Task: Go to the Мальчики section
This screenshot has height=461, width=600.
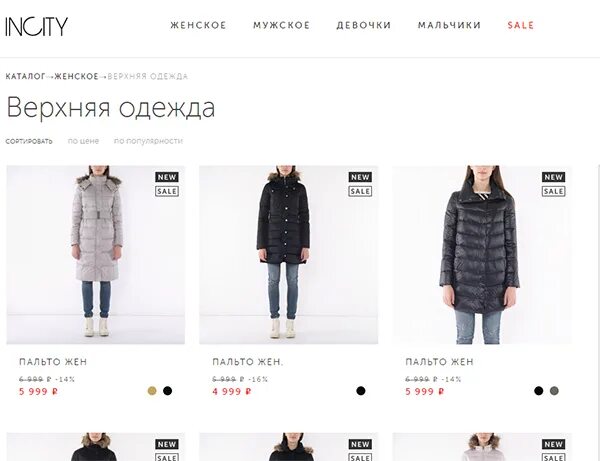Action: click(449, 25)
